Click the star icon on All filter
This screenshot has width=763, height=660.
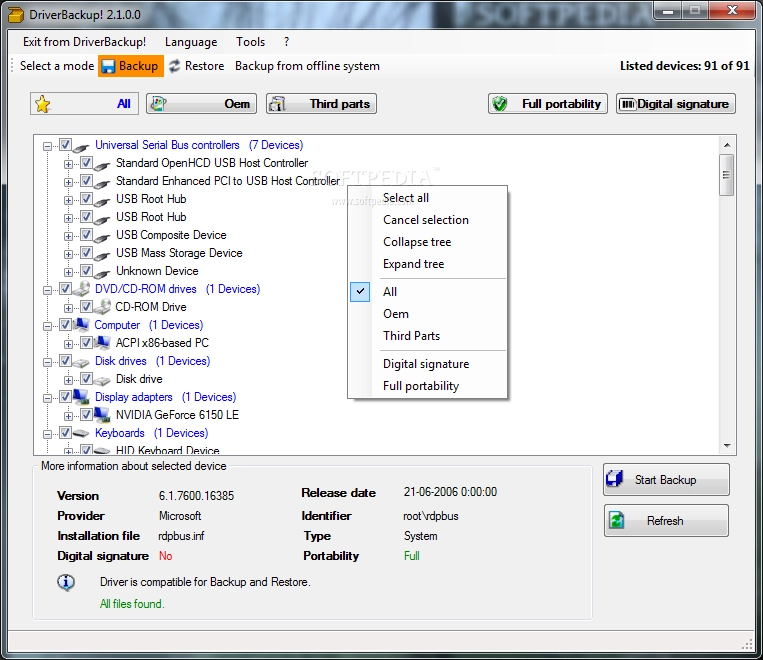coord(43,104)
